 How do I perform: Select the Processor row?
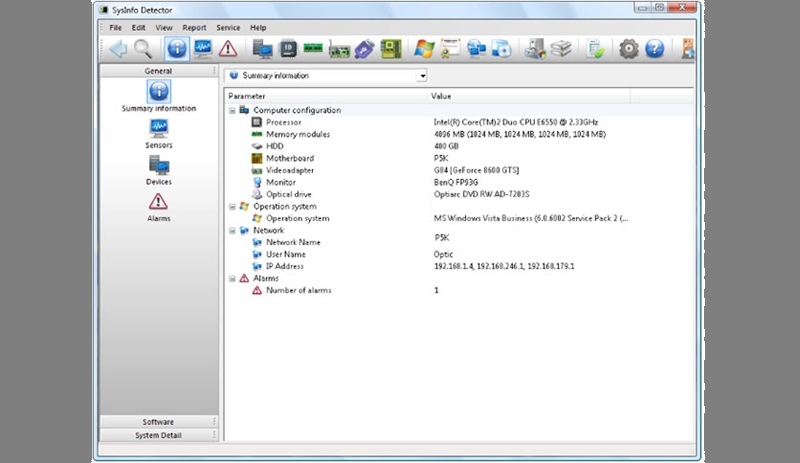[459, 122]
